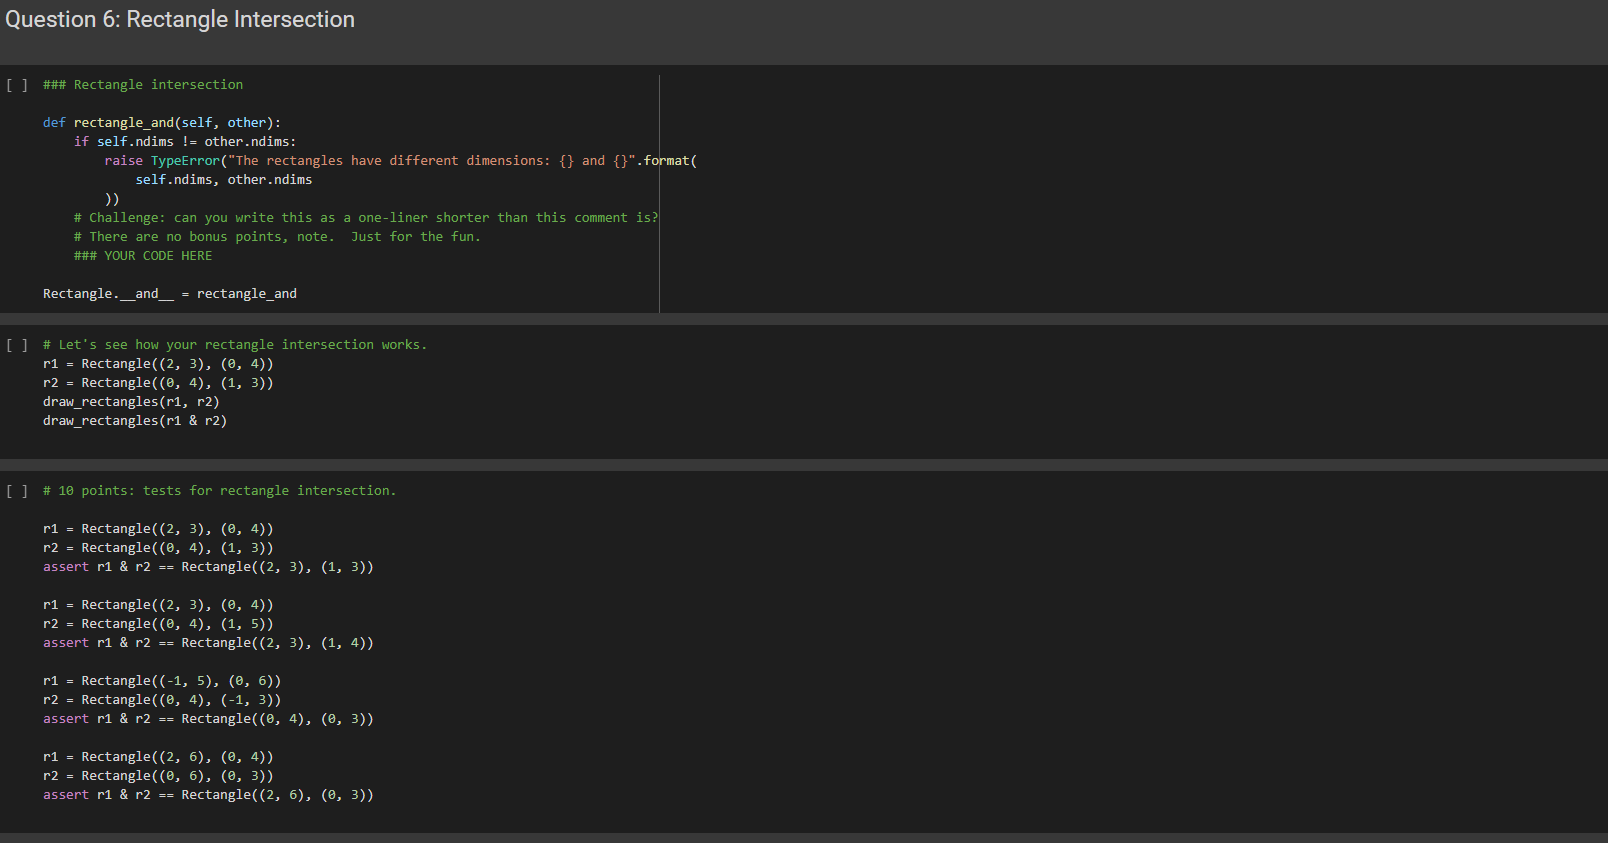This screenshot has height=843, width=1608.
Task: Click the '### Rectangle intersection' comment
Action: click(x=143, y=85)
